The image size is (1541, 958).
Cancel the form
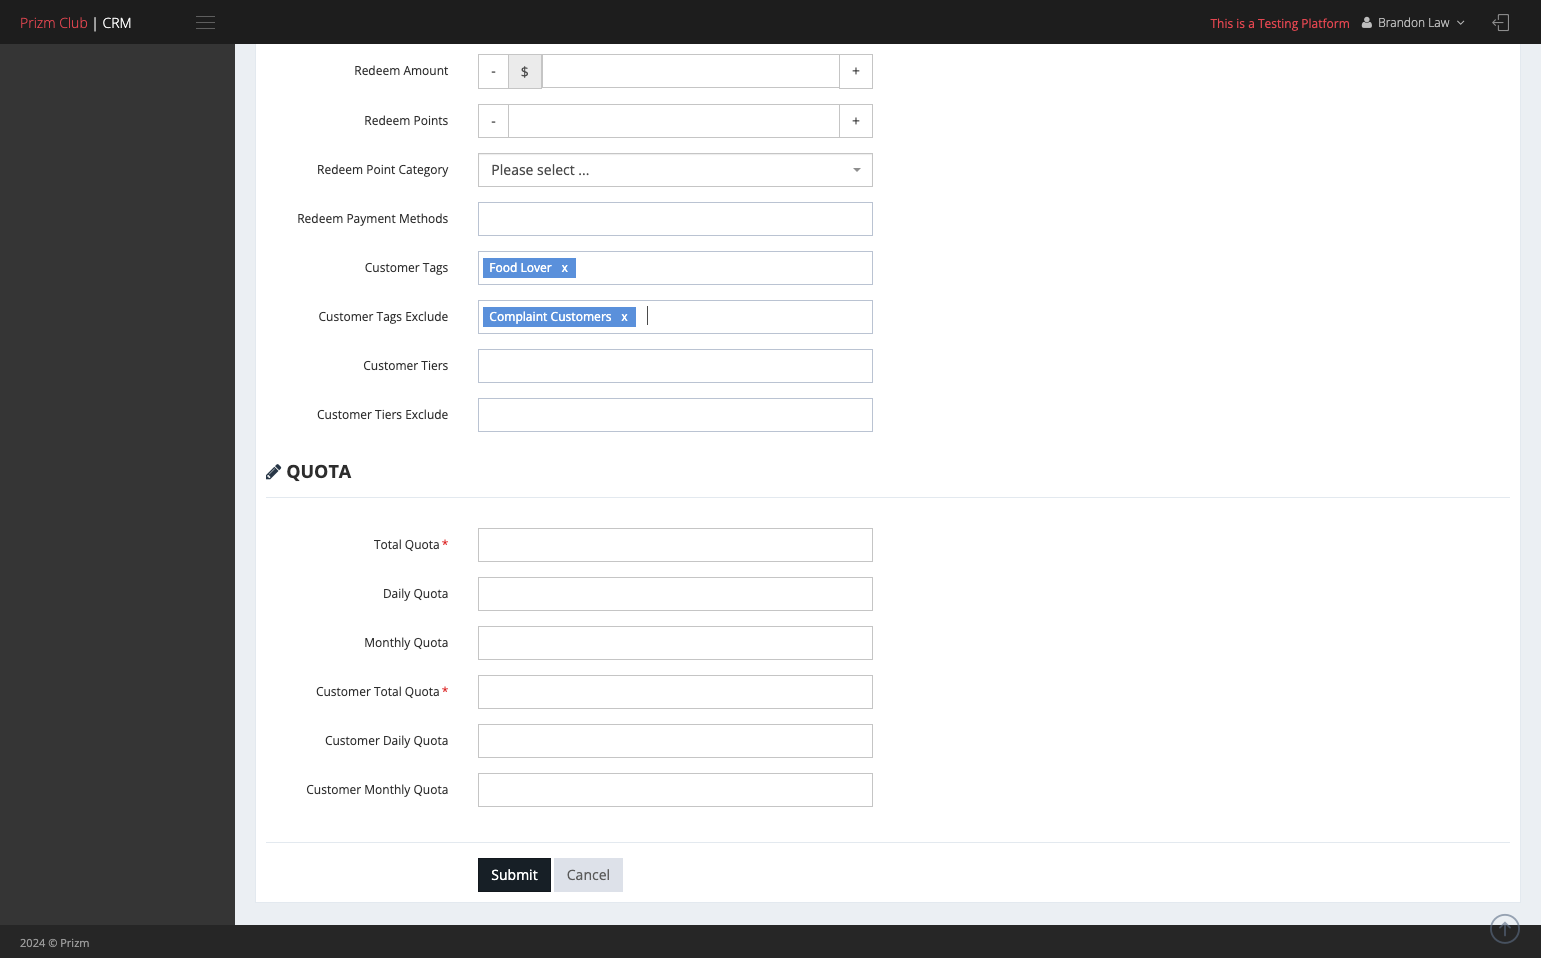click(588, 875)
